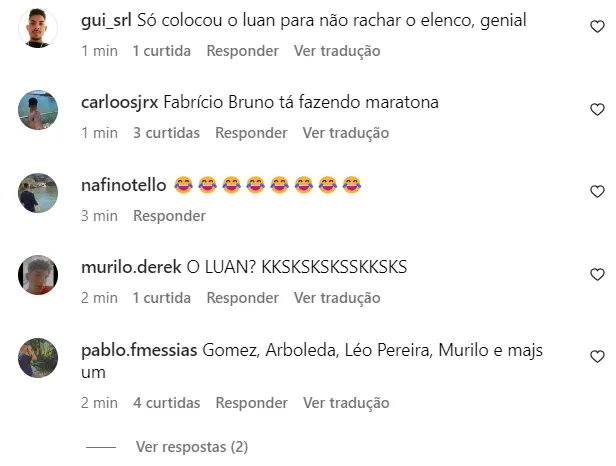Like carloosjrx's comment about Fabrício Bruno
The width and height of the screenshot is (616, 466).
[x=597, y=109]
